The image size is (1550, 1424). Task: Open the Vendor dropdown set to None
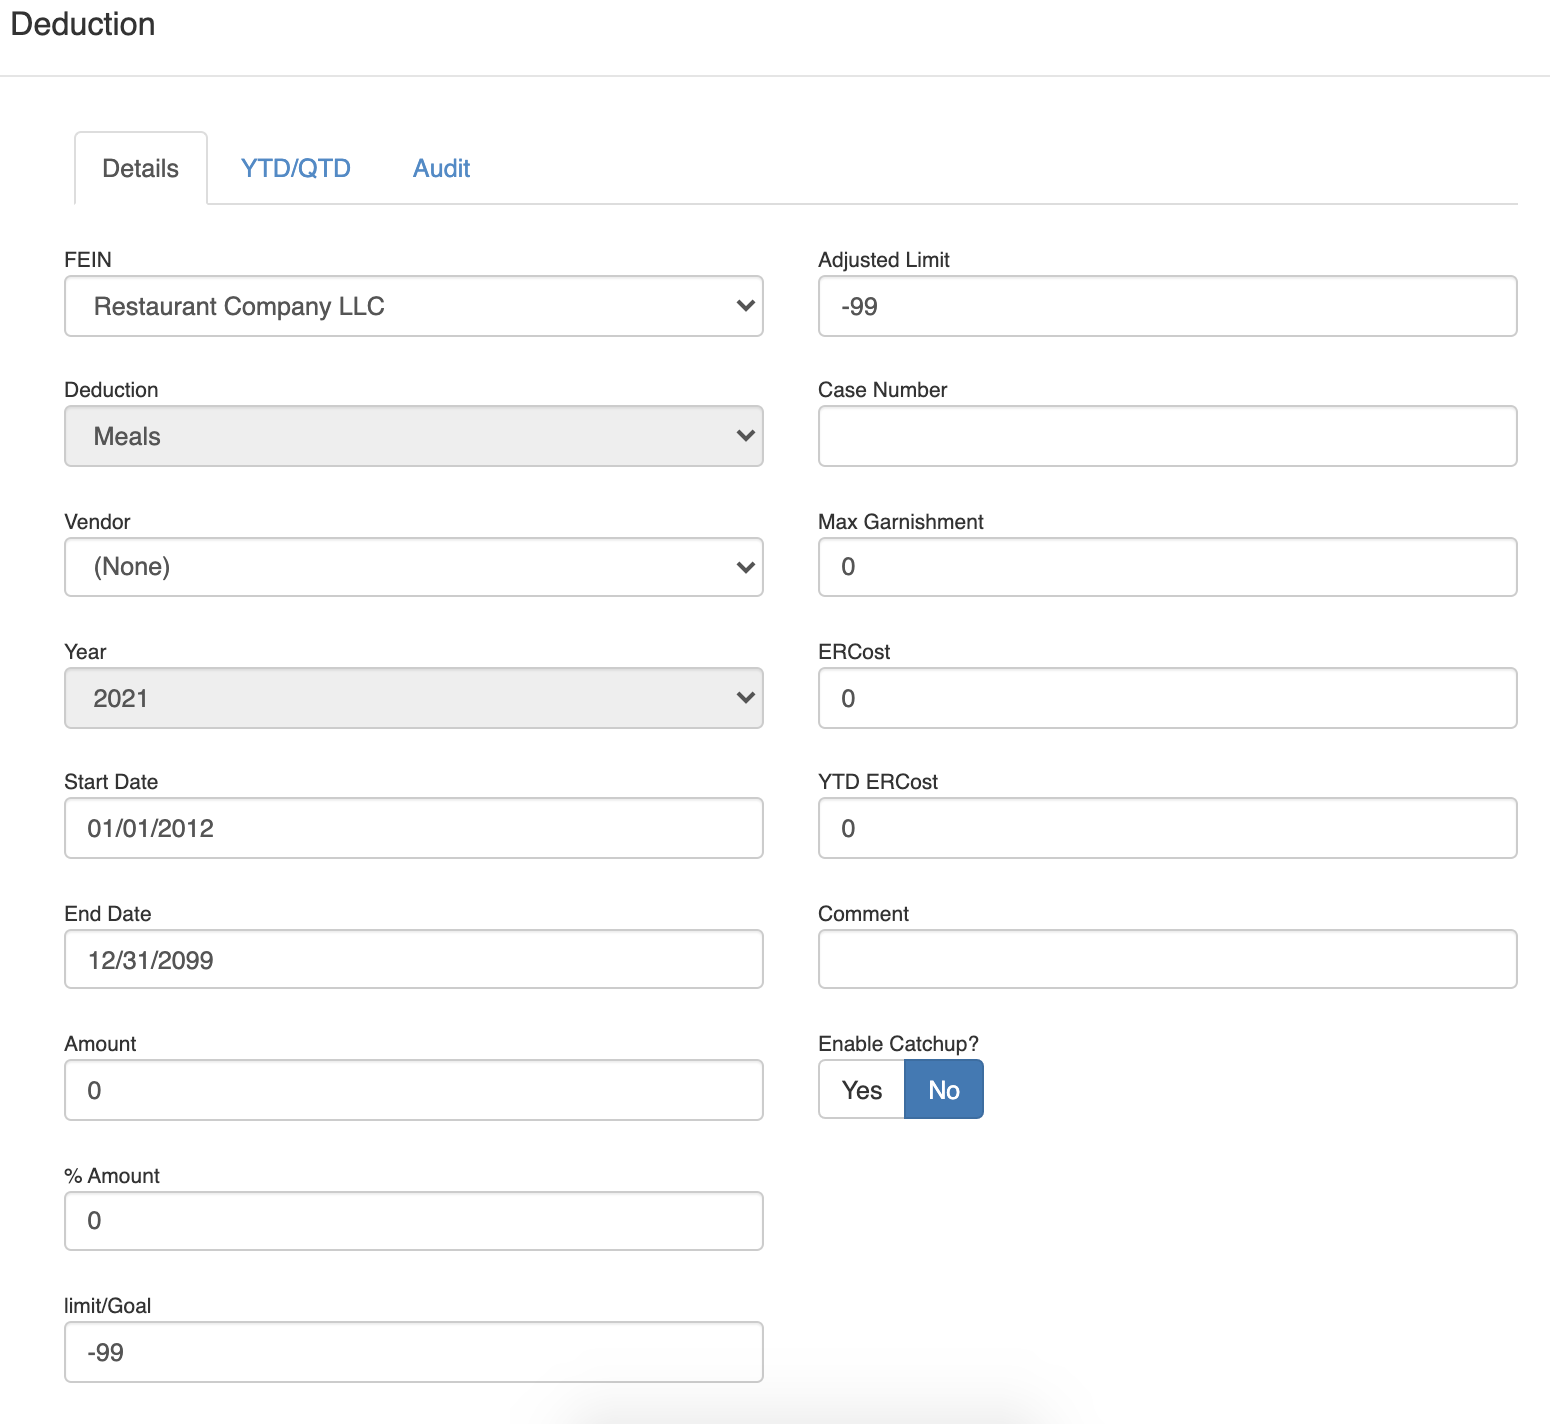(x=413, y=566)
